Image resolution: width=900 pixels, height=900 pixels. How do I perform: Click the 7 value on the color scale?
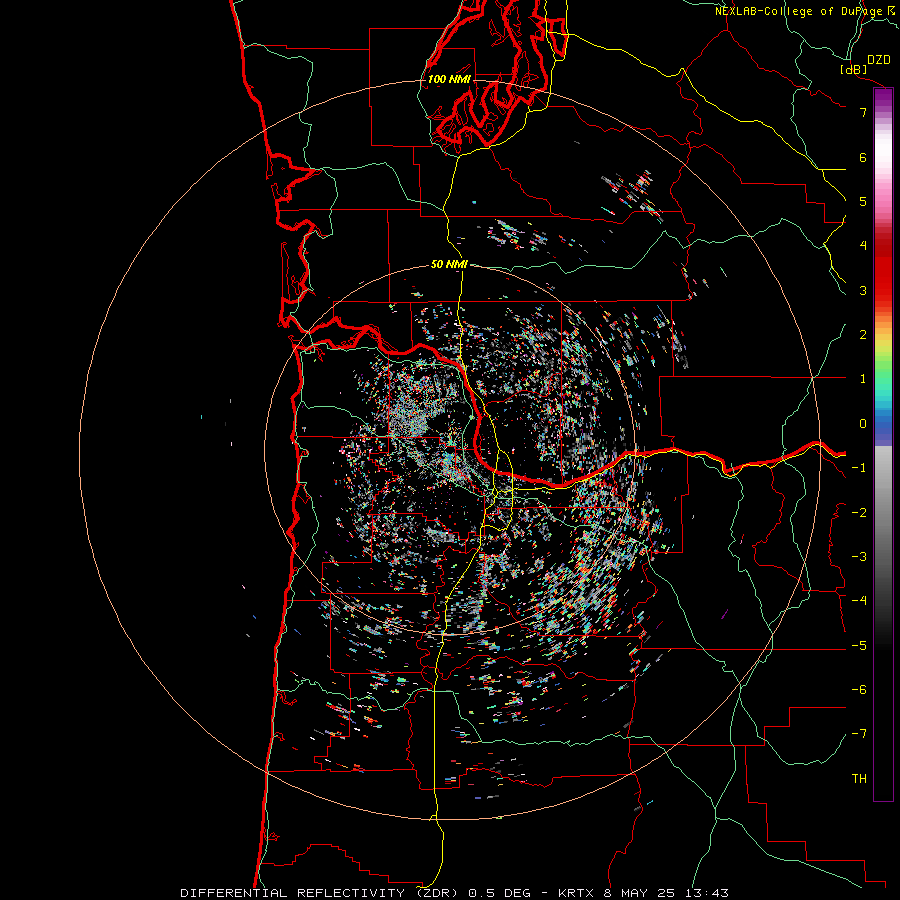point(863,112)
